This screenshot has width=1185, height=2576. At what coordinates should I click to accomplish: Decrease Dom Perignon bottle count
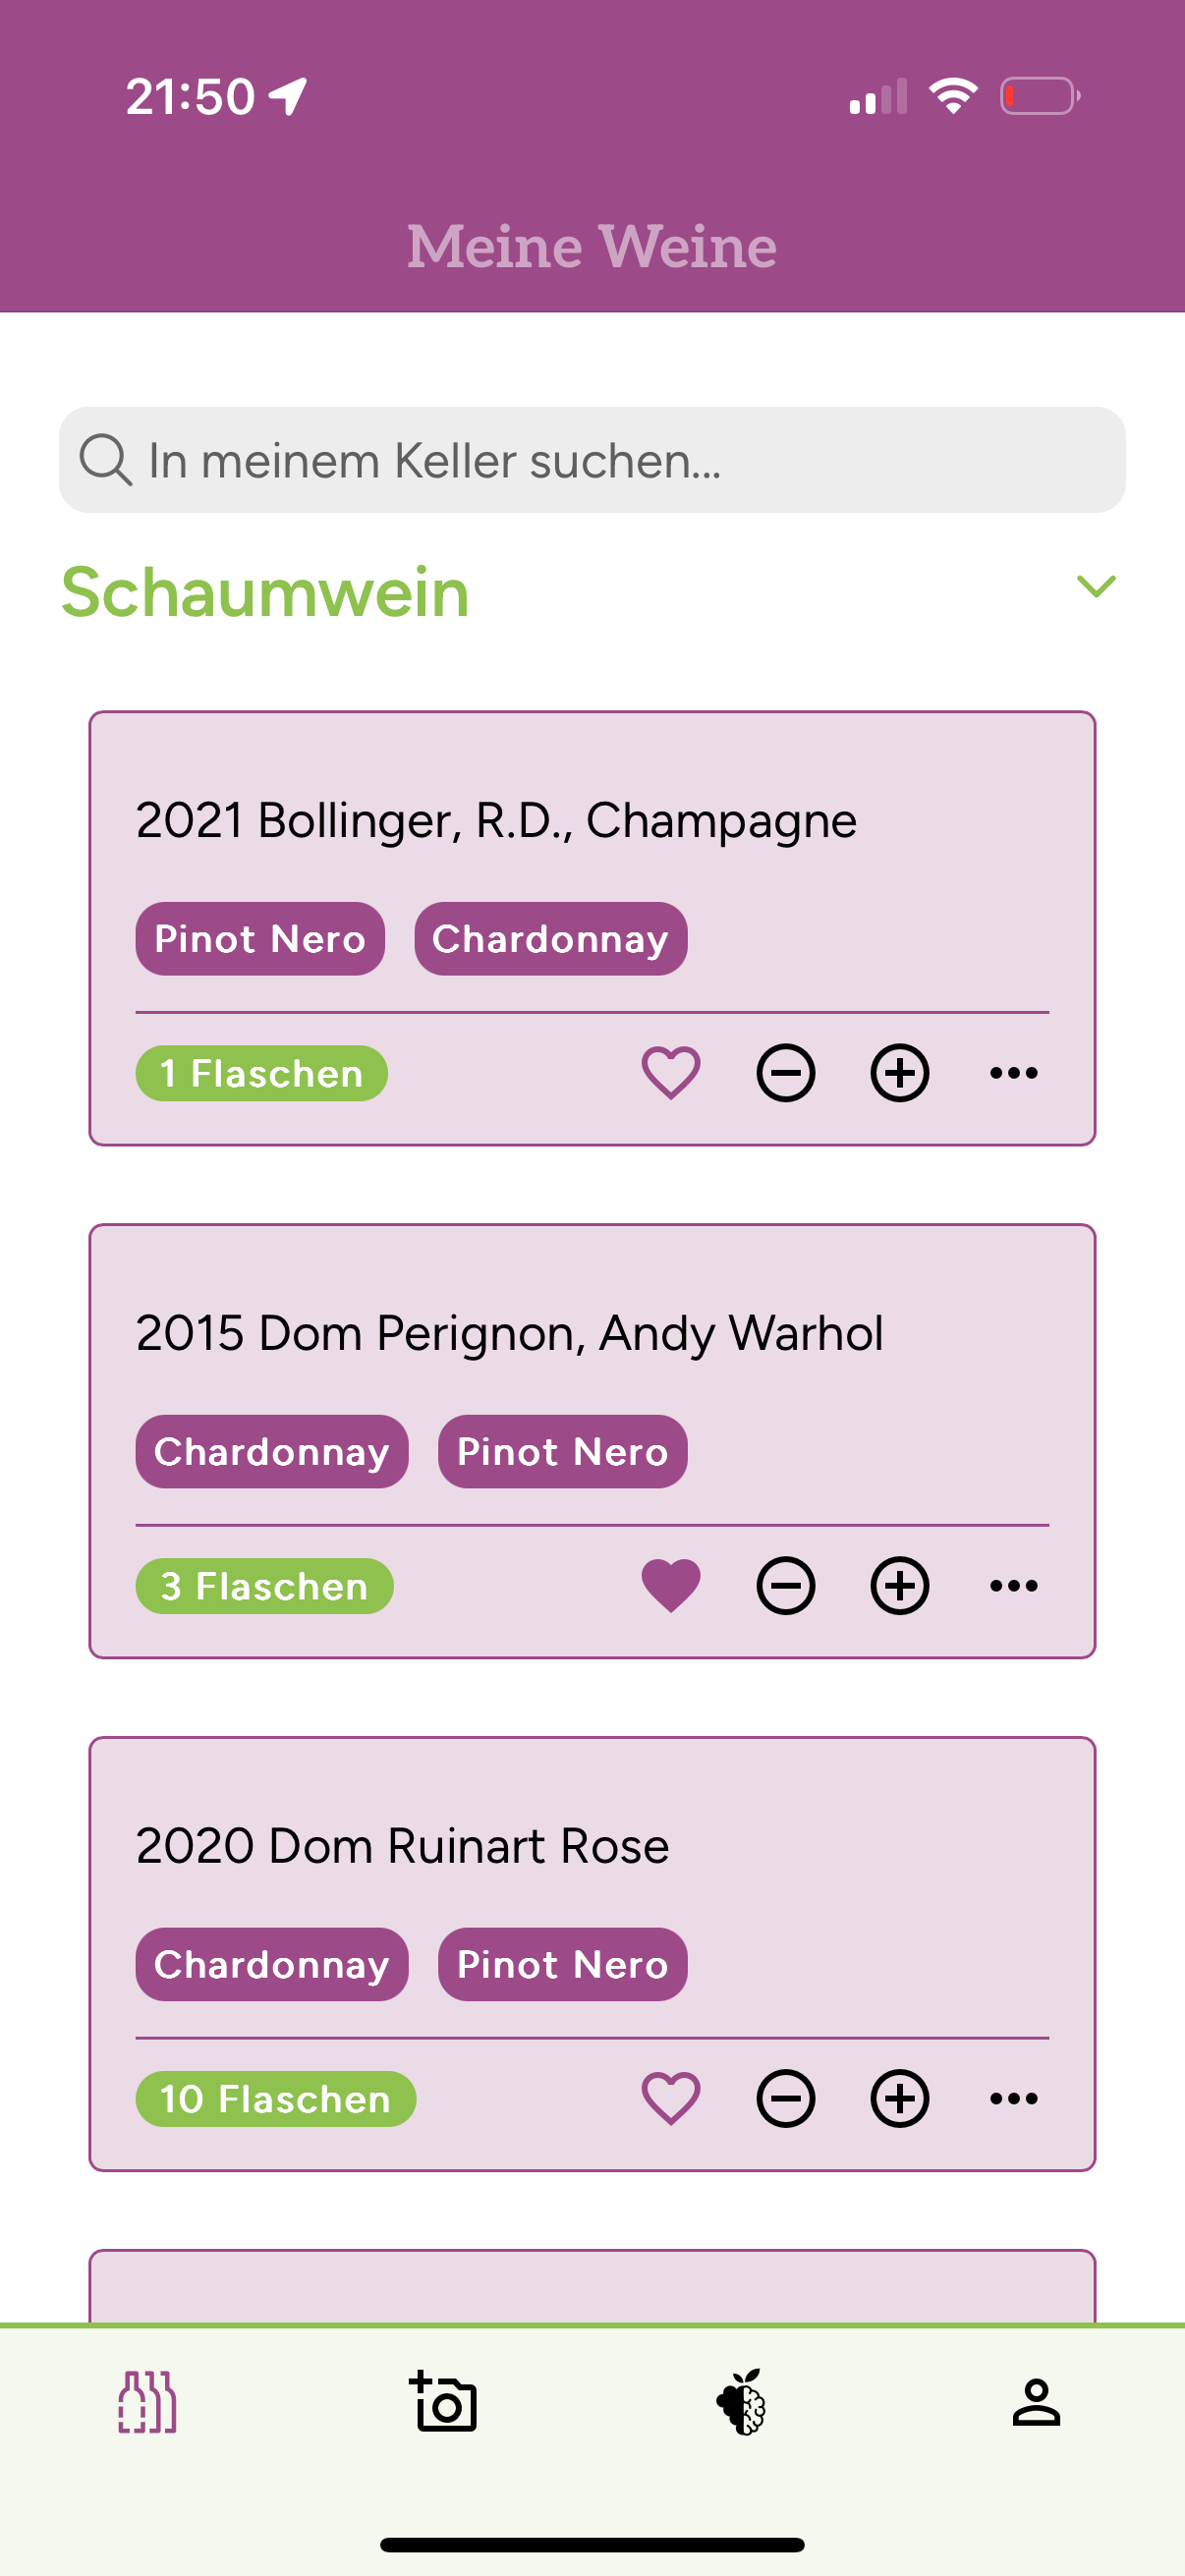pos(786,1586)
